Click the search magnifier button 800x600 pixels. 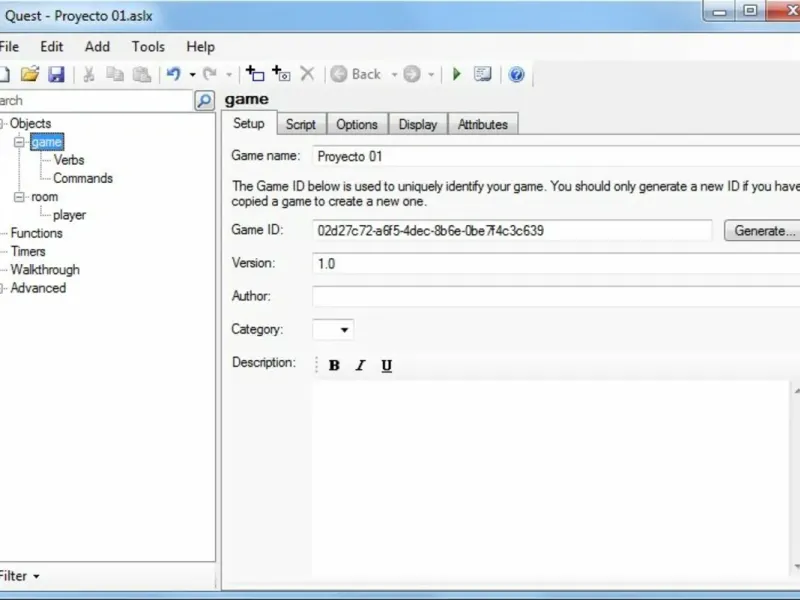click(205, 101)
